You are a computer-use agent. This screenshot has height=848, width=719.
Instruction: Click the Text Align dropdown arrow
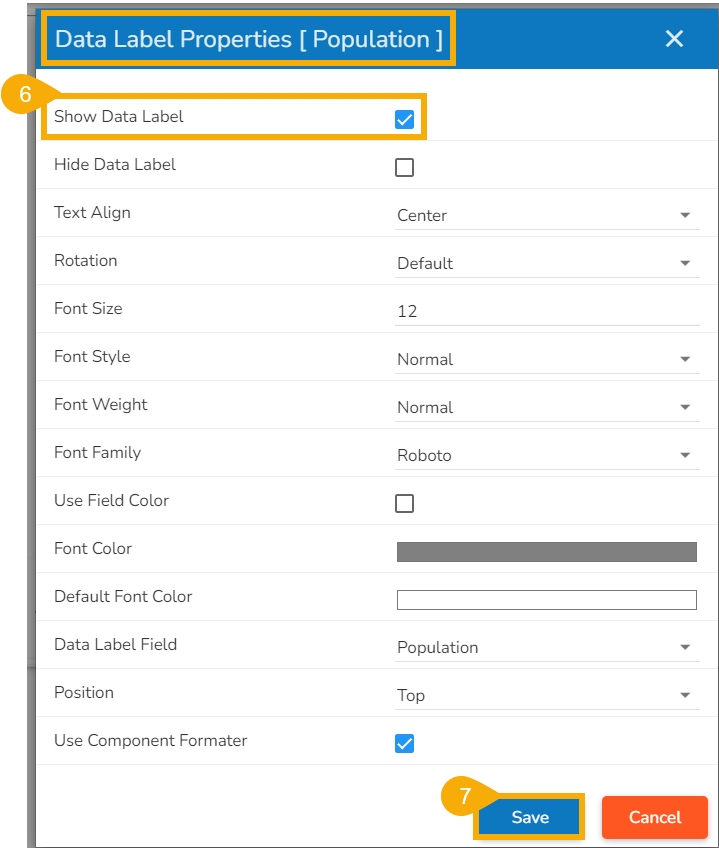click(x=685, y=216)
